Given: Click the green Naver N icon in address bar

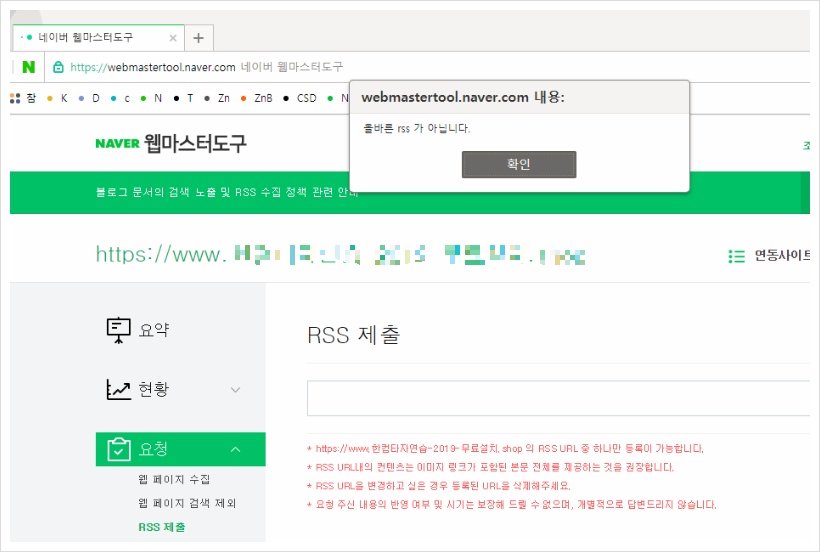Looking at the screenshot, I should click(x=29, y=67).
